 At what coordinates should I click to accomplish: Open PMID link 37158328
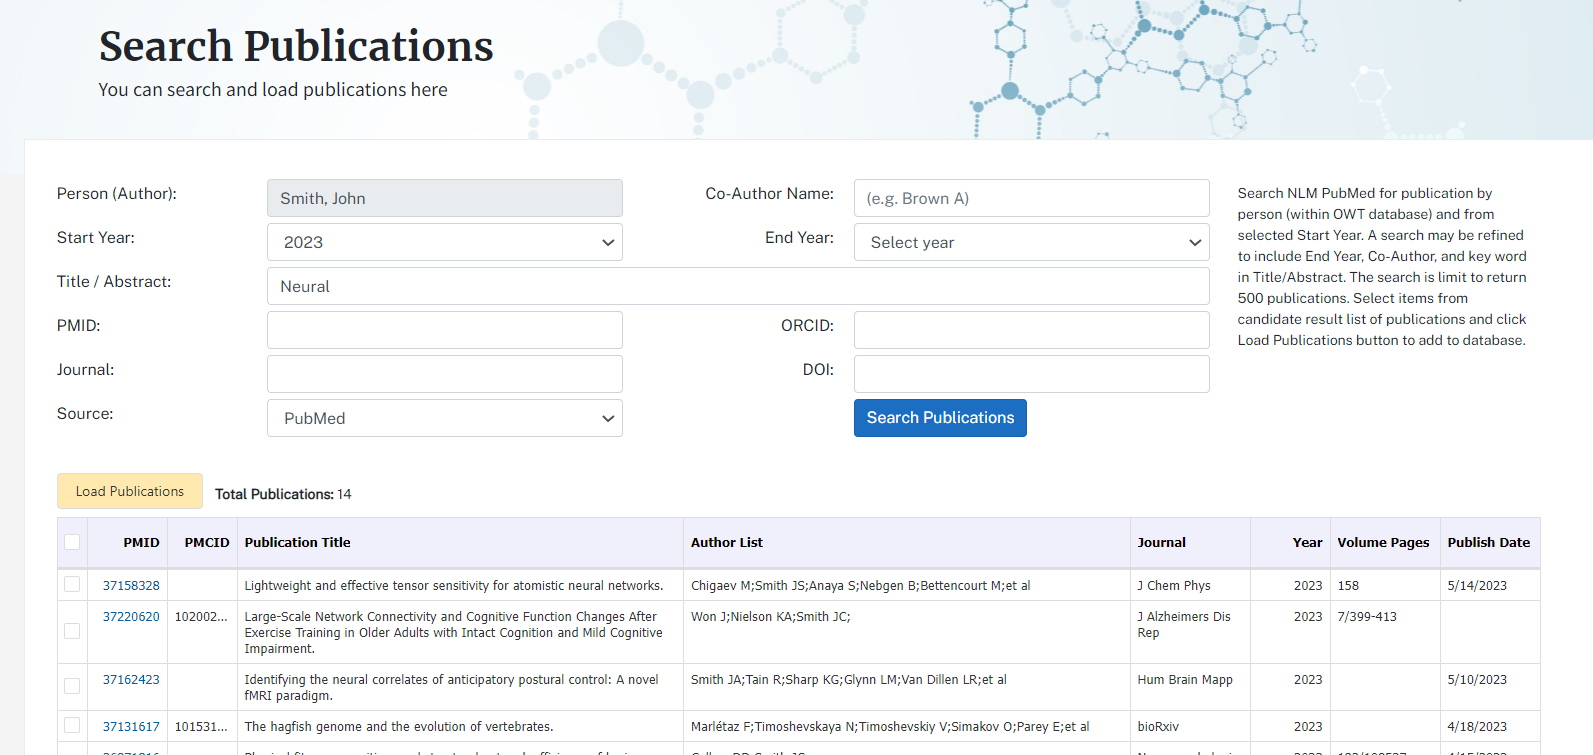coord(131,586)
